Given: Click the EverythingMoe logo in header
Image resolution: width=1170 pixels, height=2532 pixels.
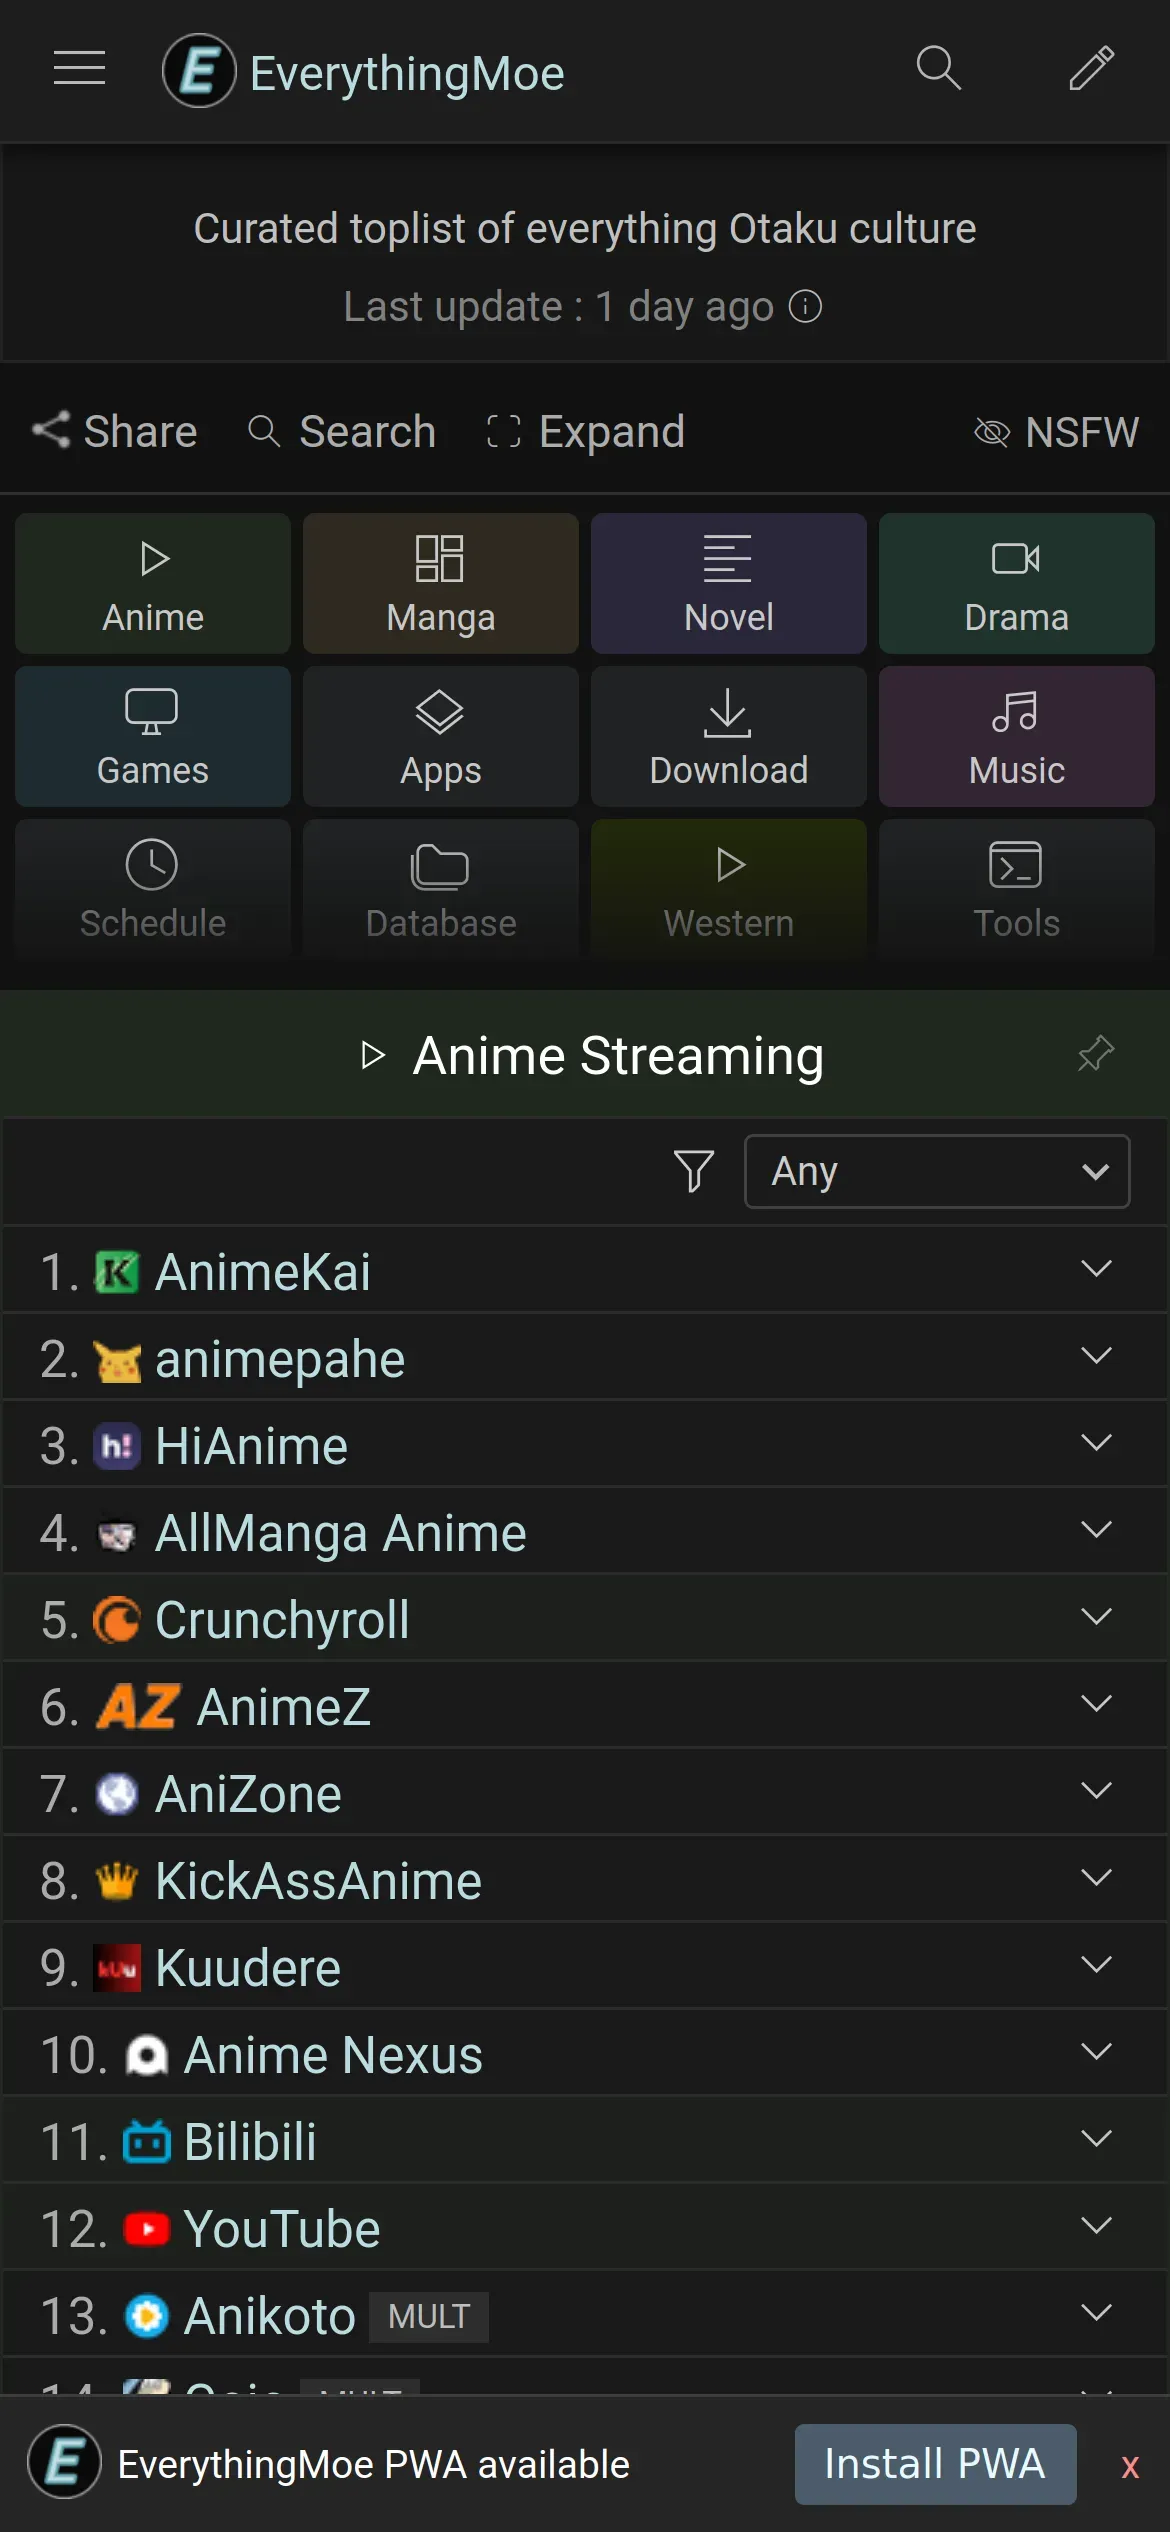Looking at the screenshot, I should tap(199, 71).
